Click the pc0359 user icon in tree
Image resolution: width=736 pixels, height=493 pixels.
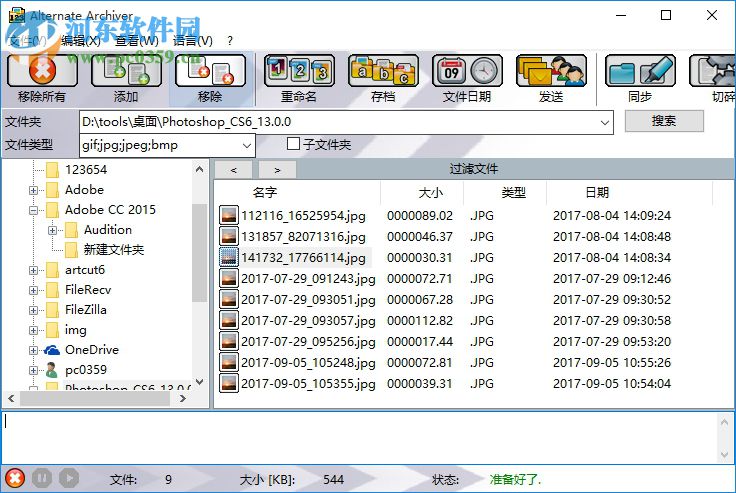point(52,370)
